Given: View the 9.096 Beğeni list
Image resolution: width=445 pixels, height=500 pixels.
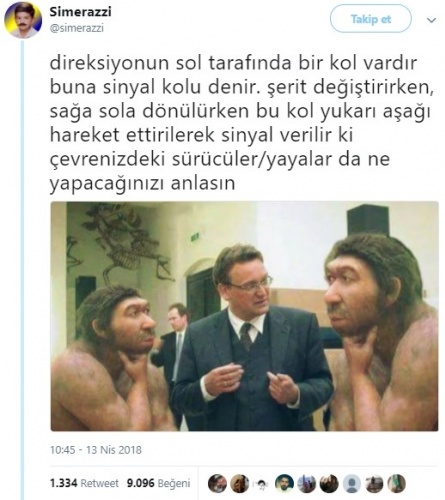Looking at the screenshot, I should [158, 483].
